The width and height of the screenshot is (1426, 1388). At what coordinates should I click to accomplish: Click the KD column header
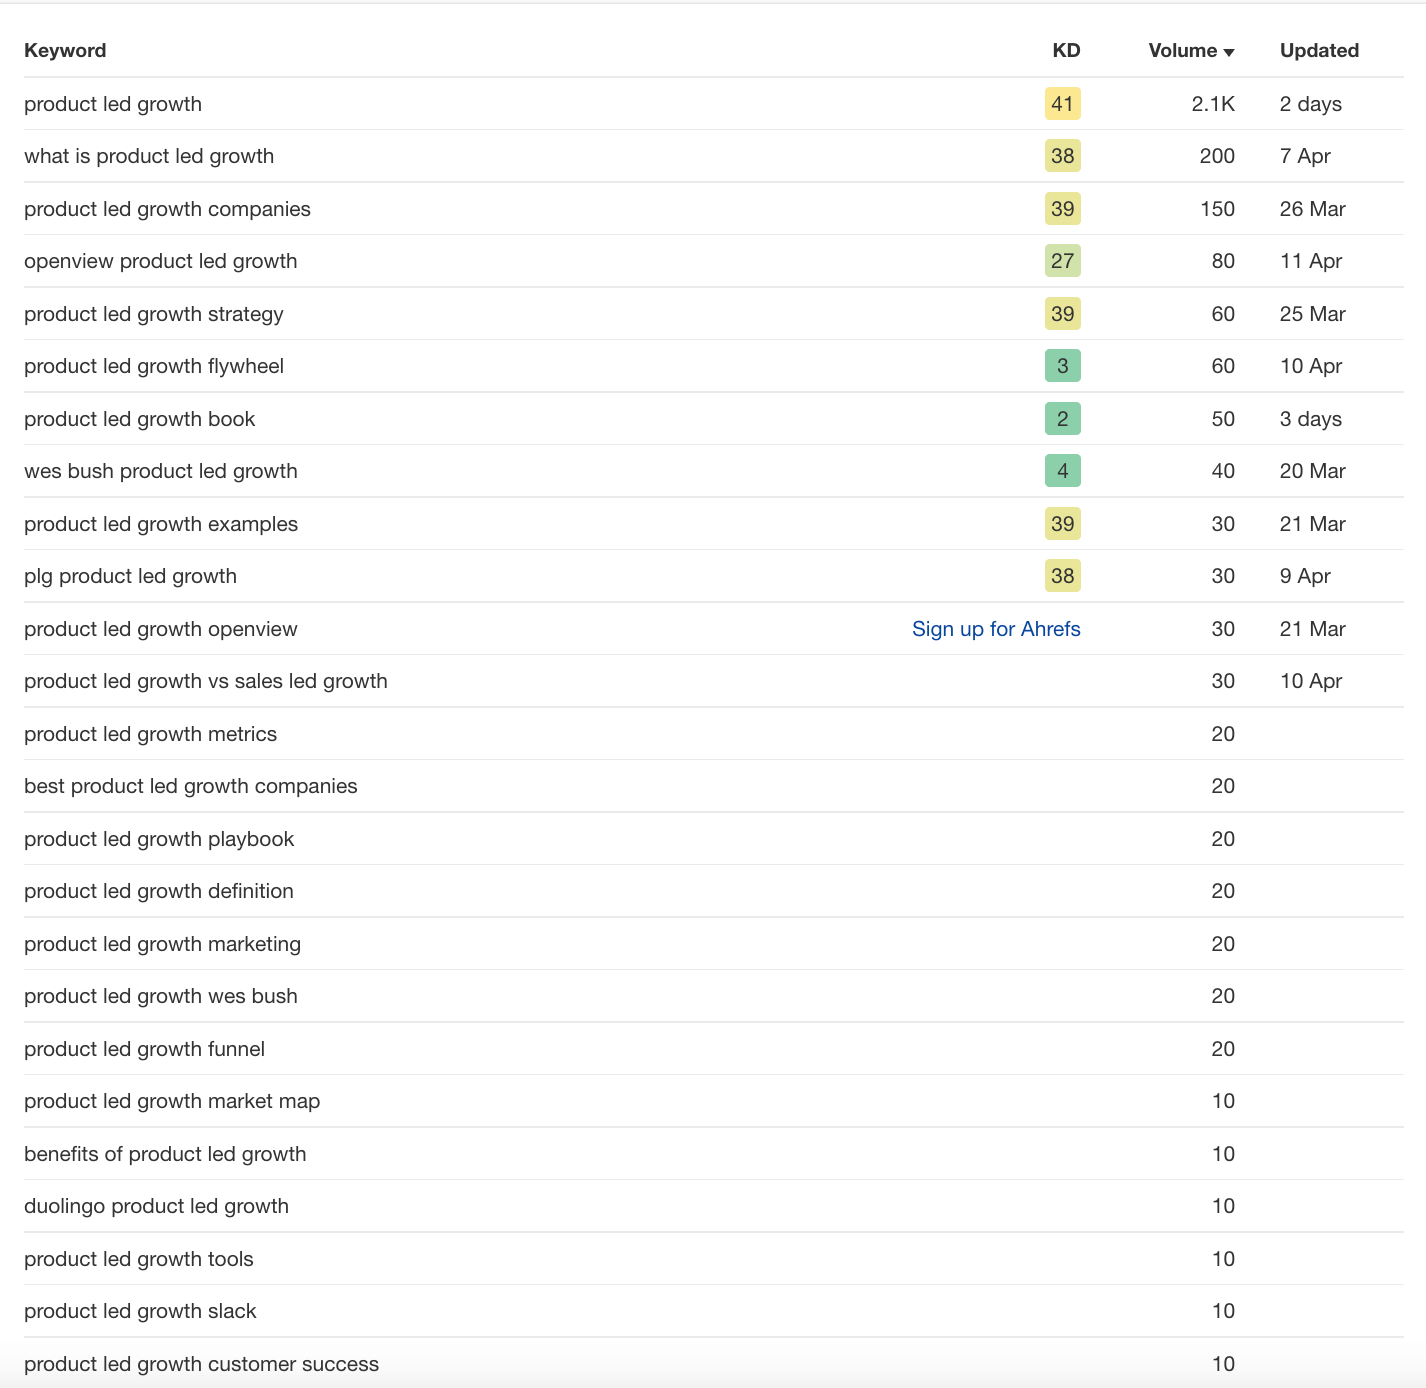[1066, 51]
